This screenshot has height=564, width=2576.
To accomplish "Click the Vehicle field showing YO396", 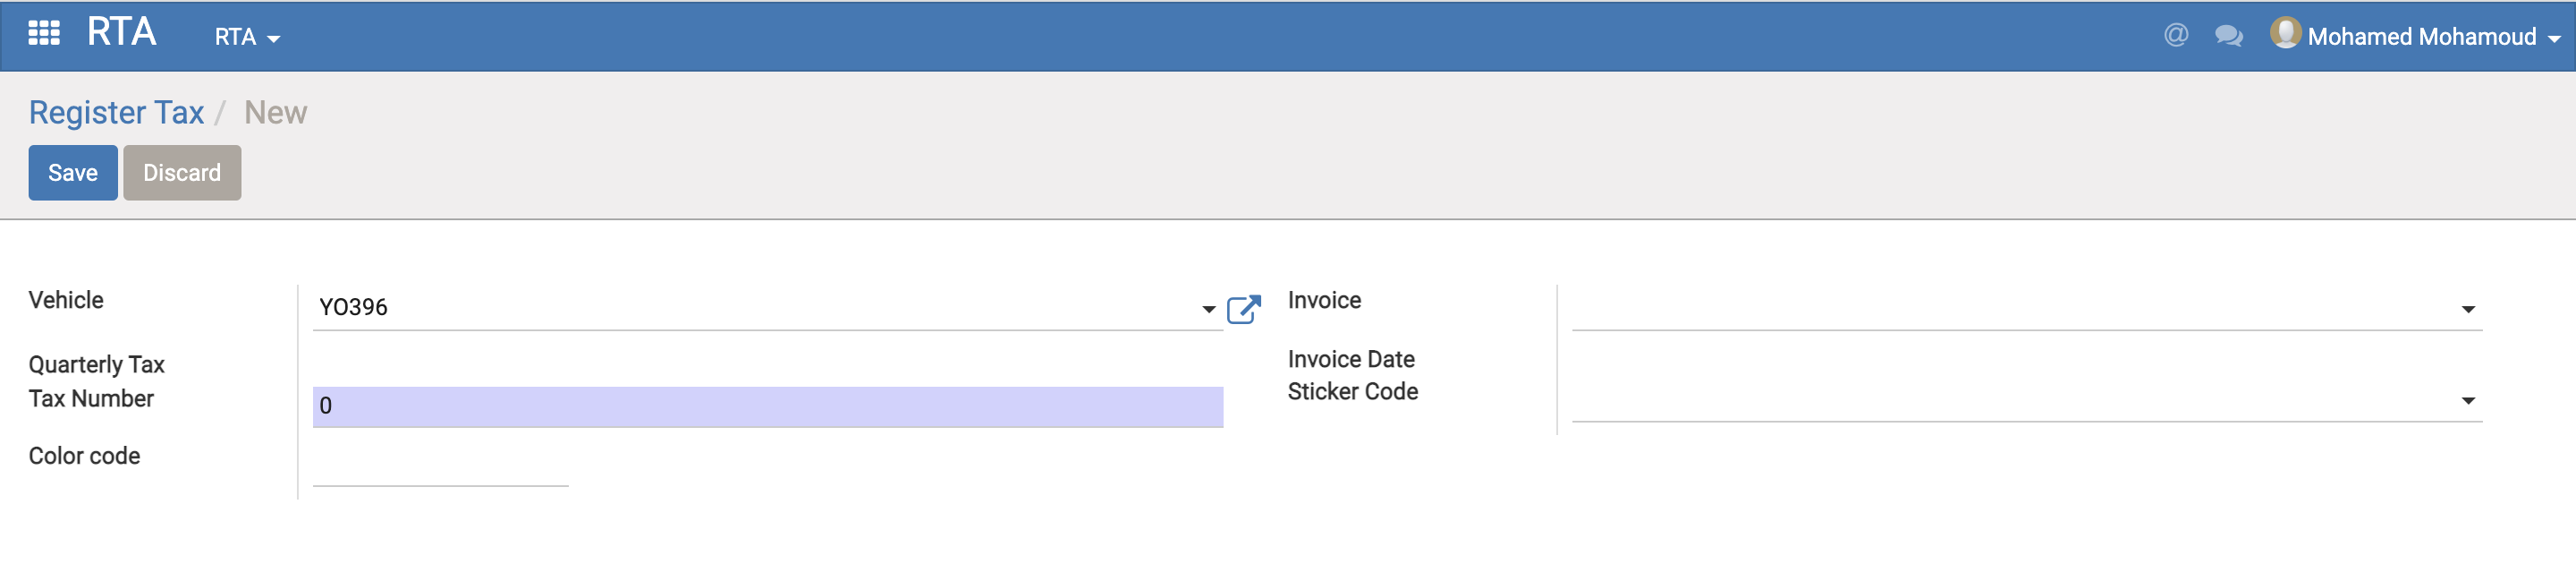I will click(x=767, y=308).
